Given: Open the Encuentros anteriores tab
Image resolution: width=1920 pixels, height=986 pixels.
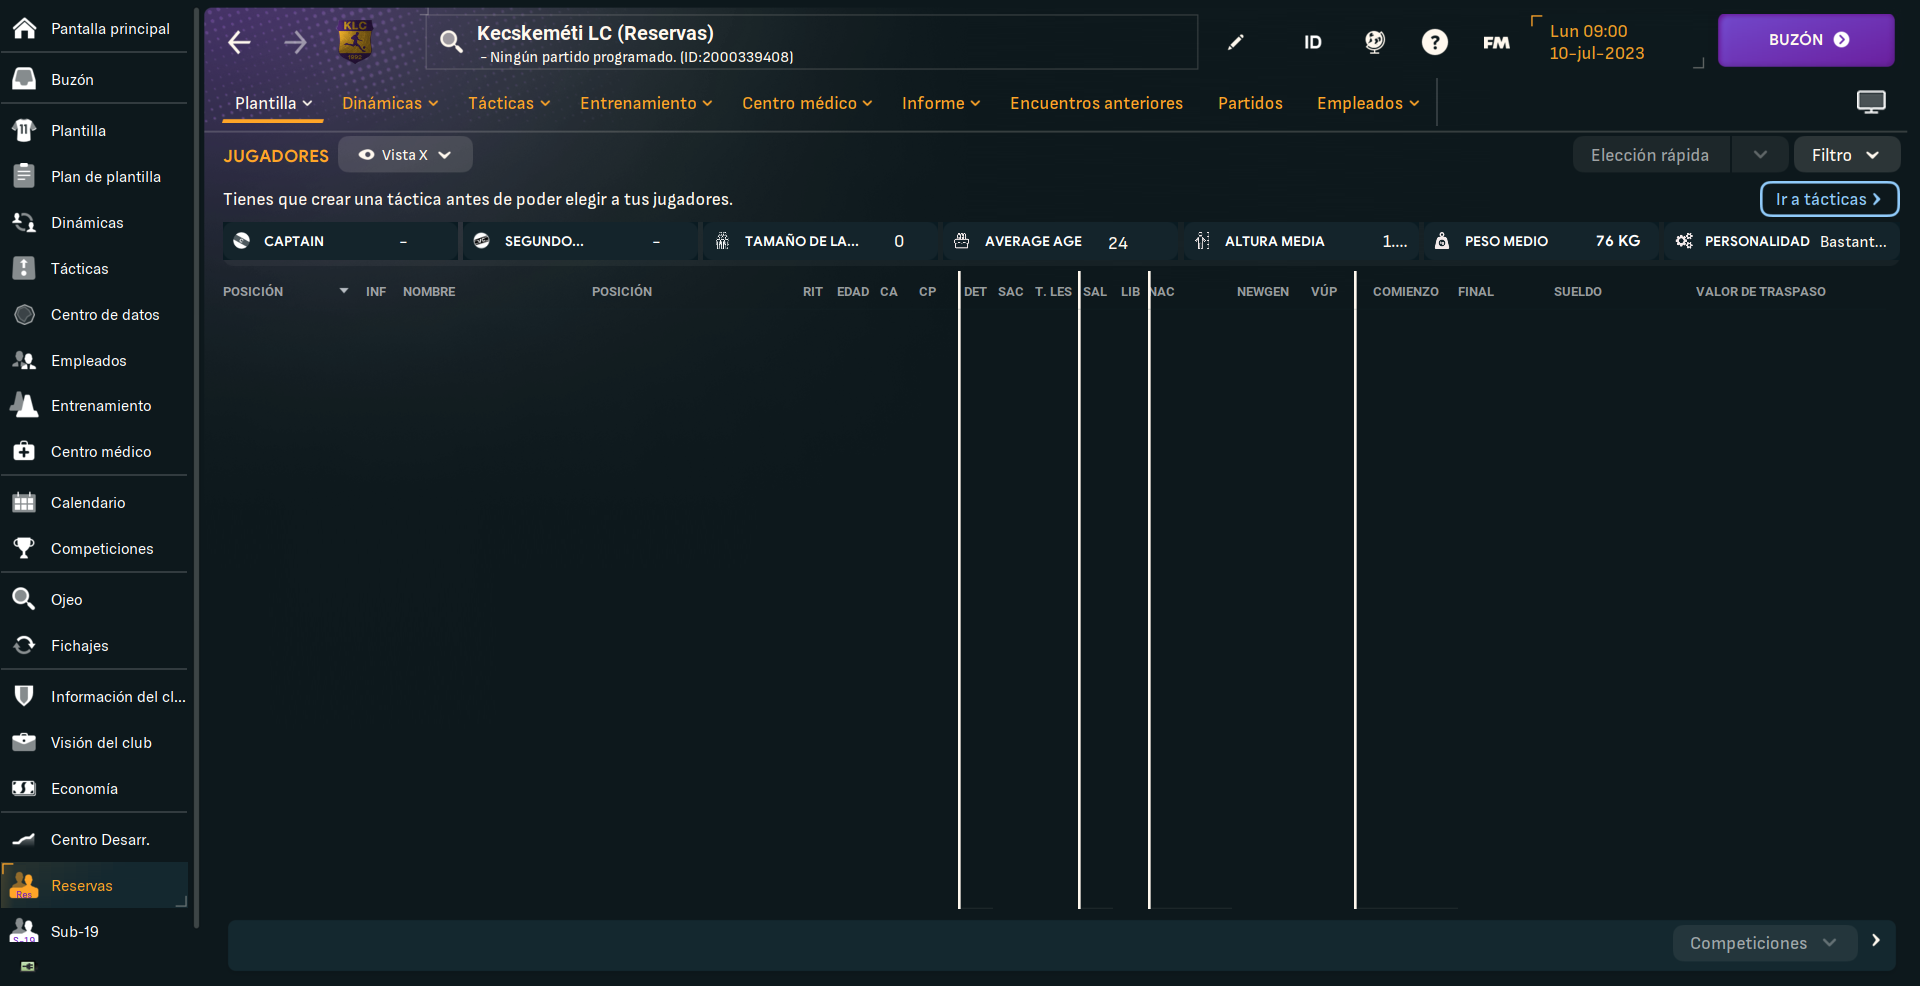Looking at the screenshot, I should (x=1096, y=103).
